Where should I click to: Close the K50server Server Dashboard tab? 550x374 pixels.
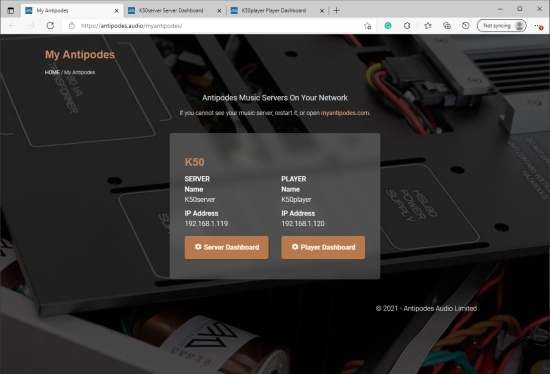point(219,11)
